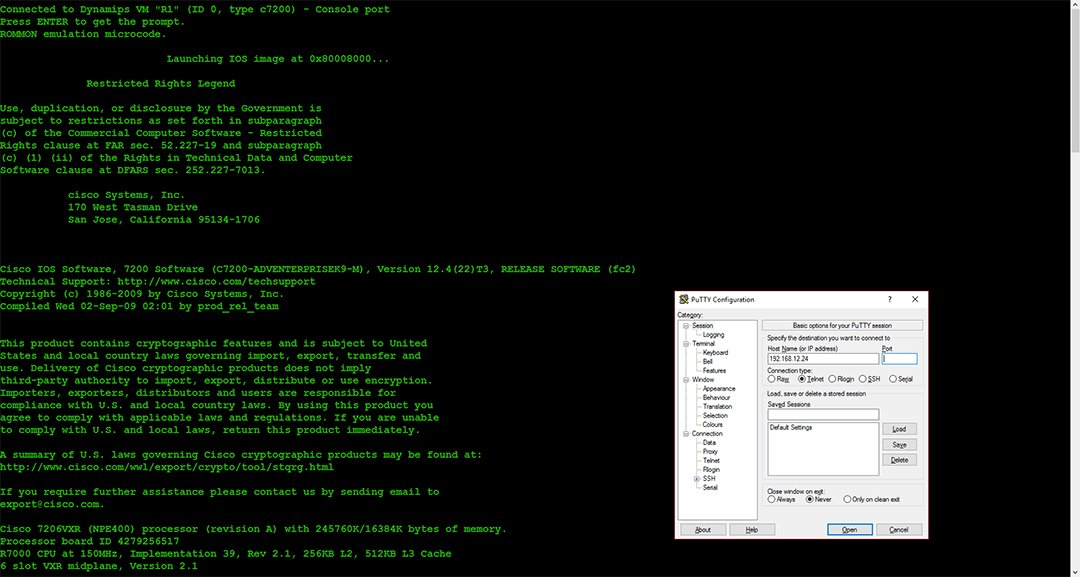Click Open to start the connection

(850, 529)
